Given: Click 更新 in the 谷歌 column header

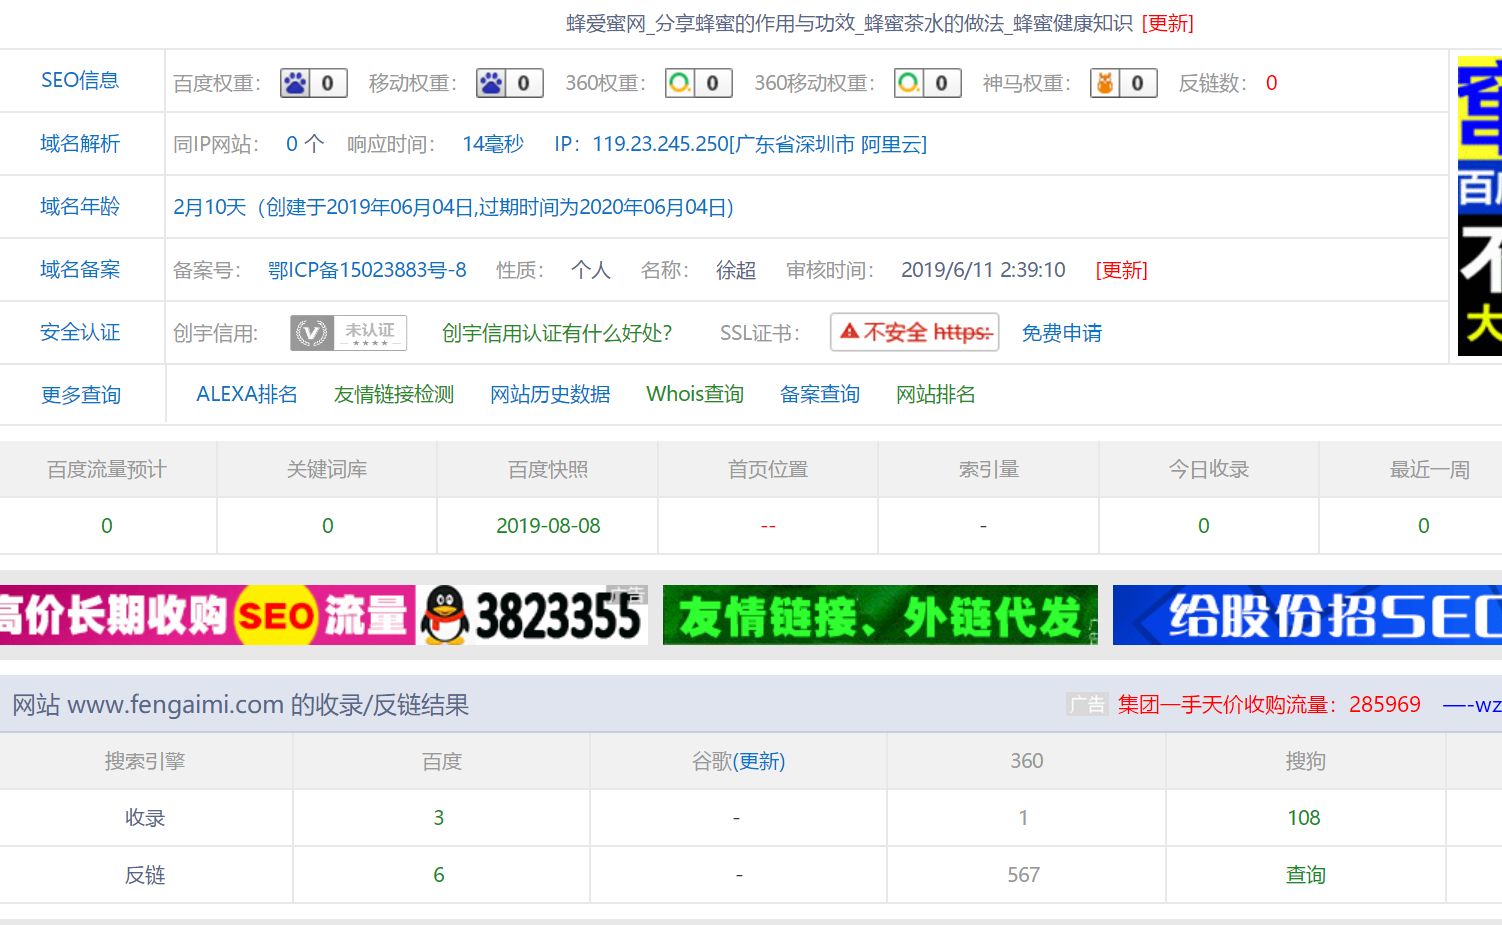Looking at the screenshot, I should [761, 762].
